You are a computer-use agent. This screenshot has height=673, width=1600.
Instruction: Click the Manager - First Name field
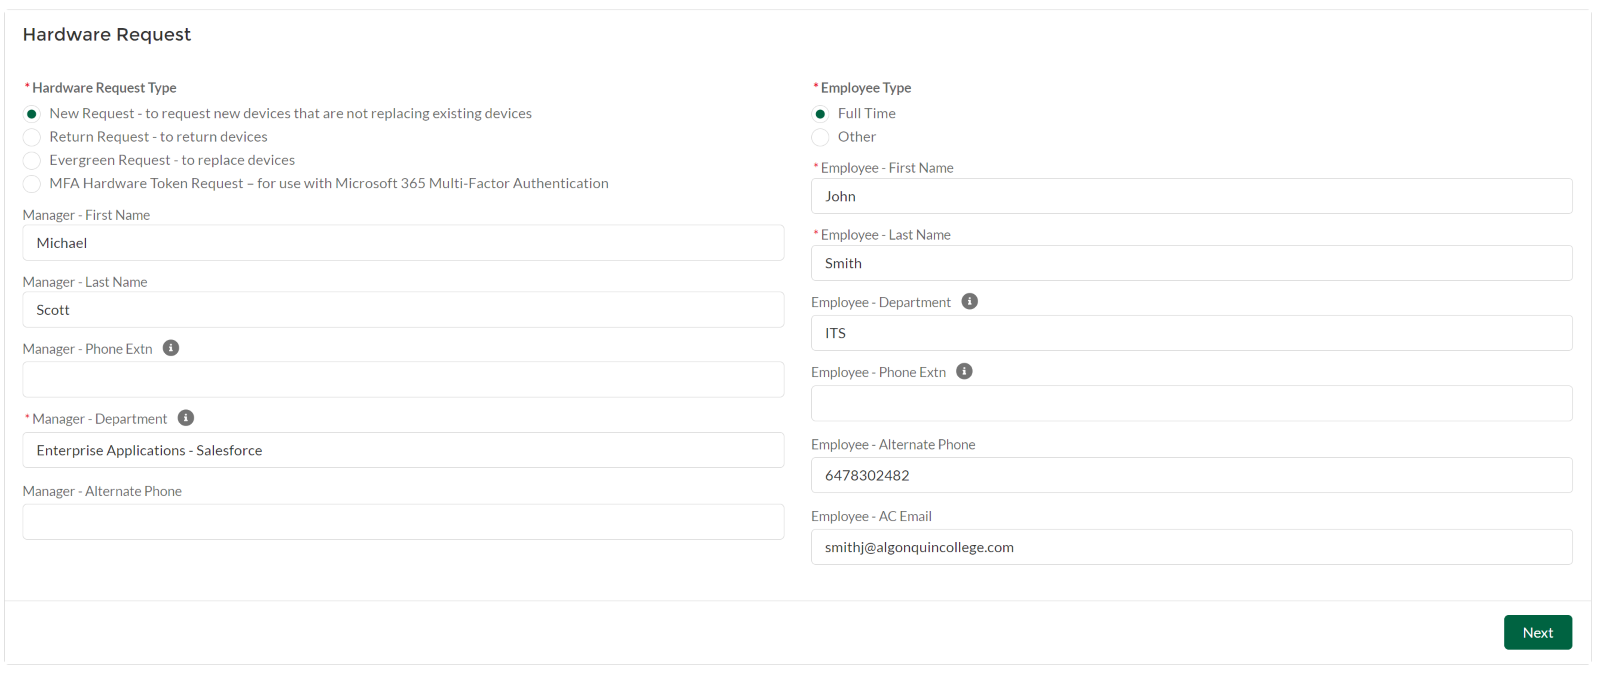point(403,243)
